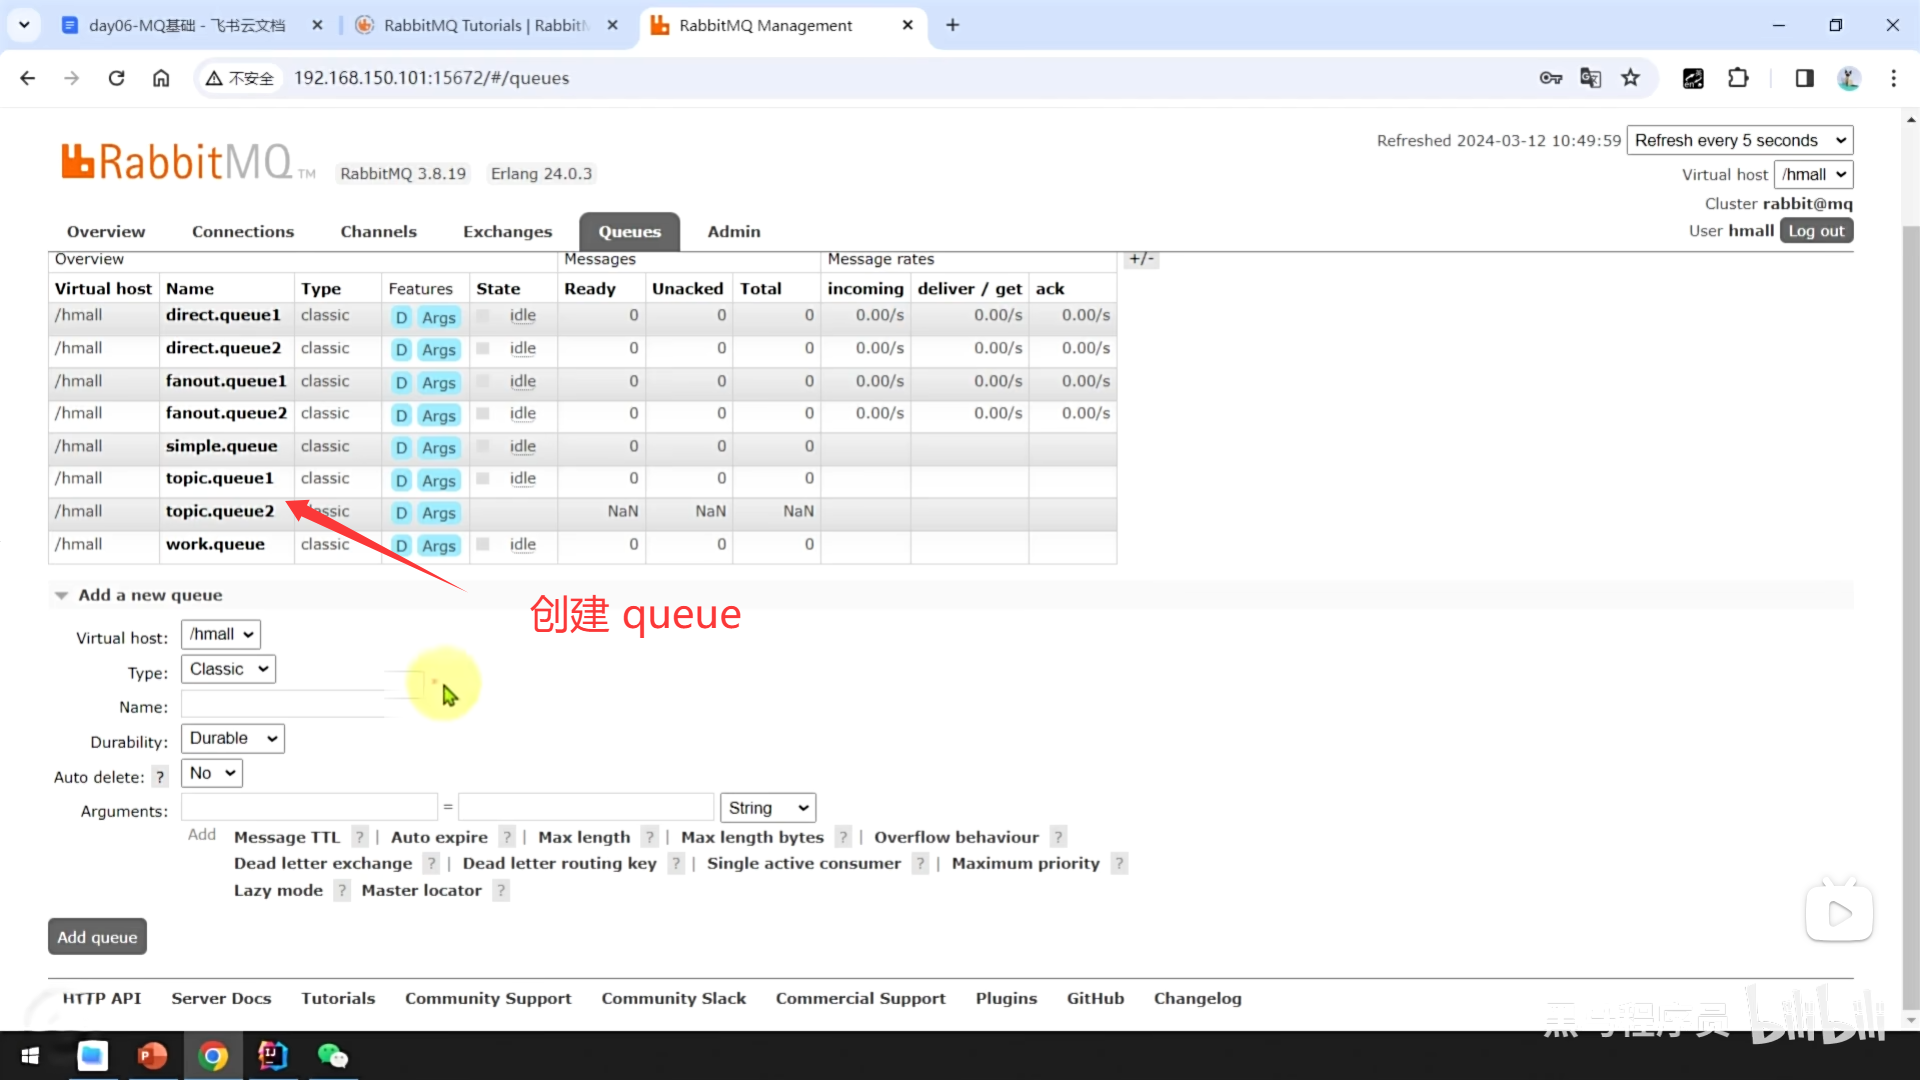Click the D feature badge of direct.queue1

tap(401, 317)
